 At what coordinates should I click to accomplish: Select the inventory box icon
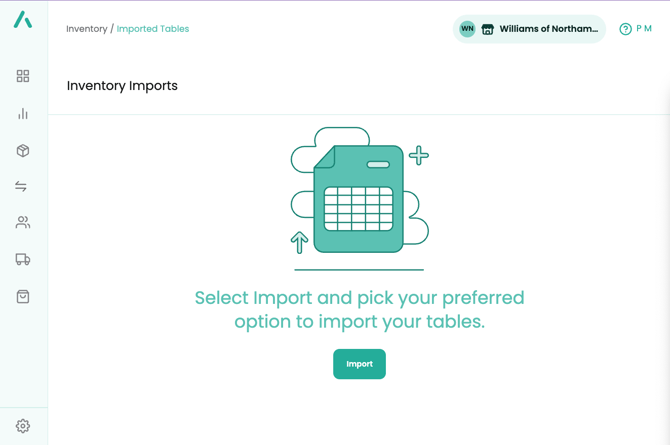23,151
